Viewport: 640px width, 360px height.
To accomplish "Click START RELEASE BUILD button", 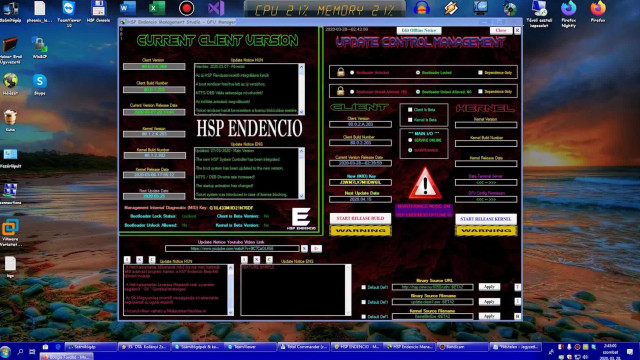I will coord(360,218).
